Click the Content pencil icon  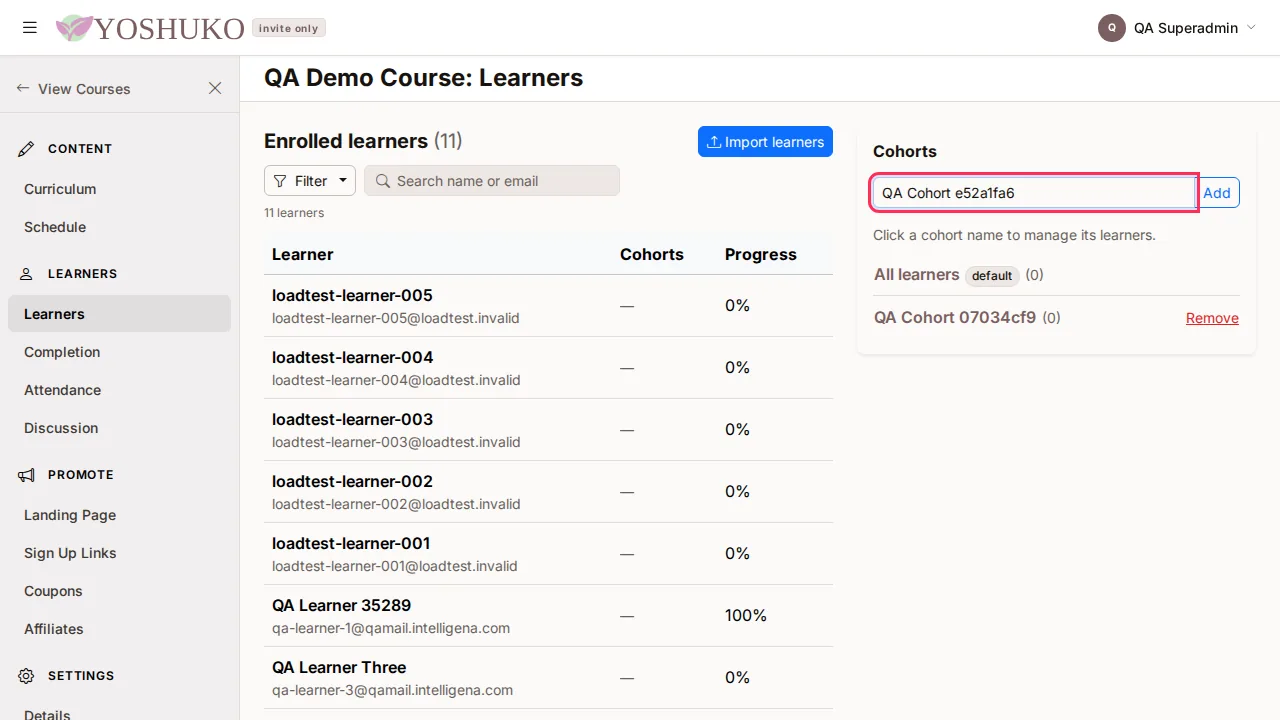pos(27,149)
